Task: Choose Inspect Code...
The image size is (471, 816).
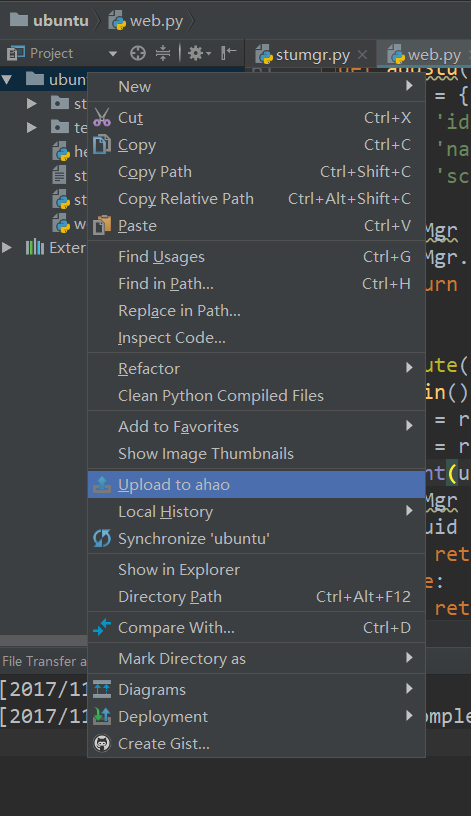Action: point(257,338)
